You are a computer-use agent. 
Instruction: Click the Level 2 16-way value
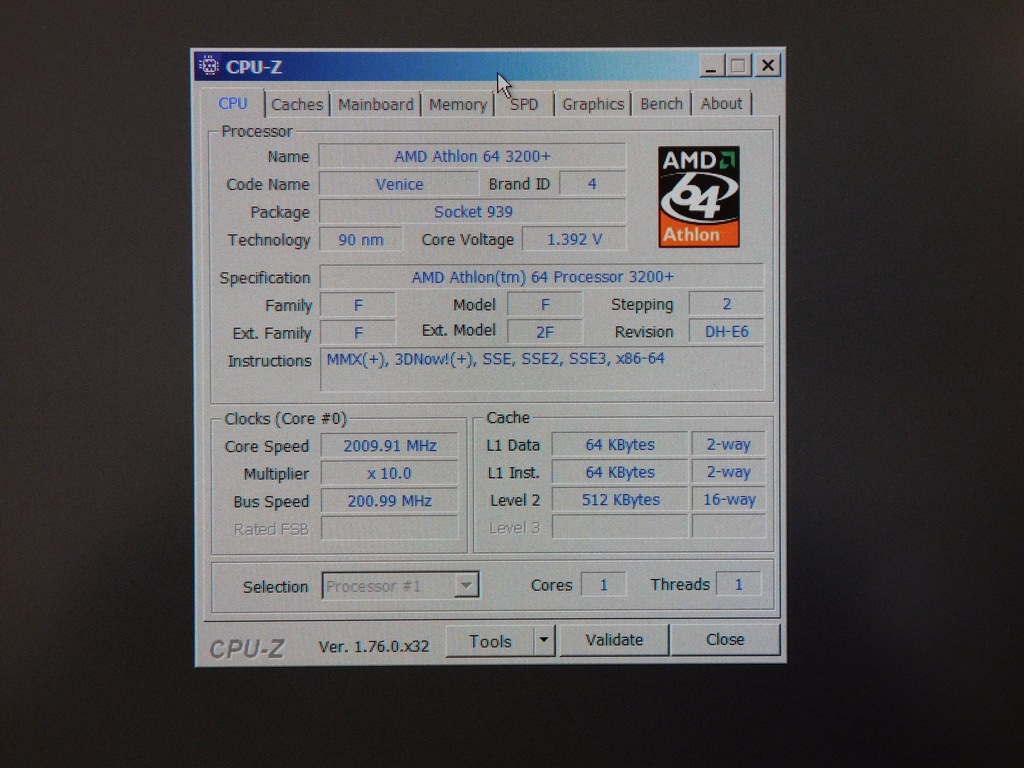point(729,500)
